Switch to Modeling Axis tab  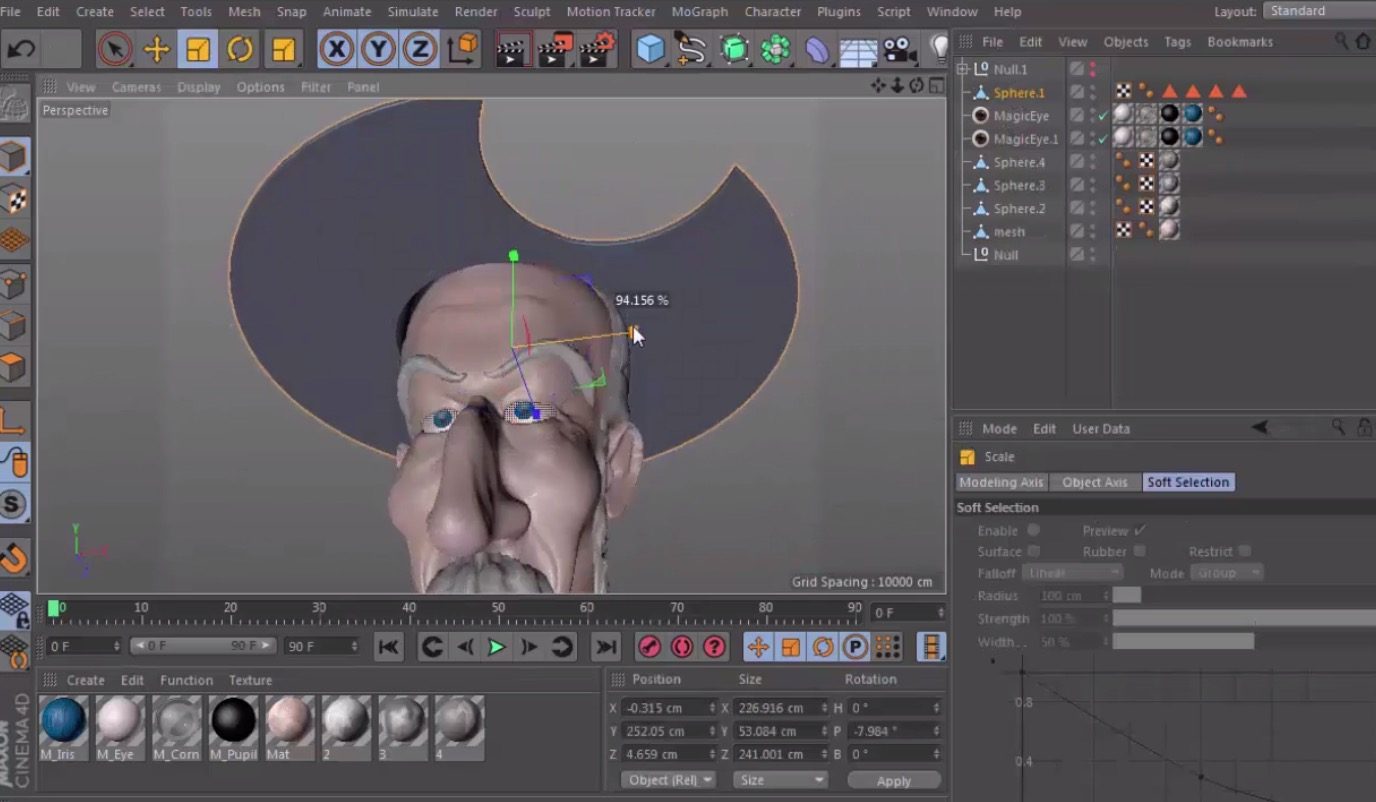pyautogui.click(x=1001, y=482)
